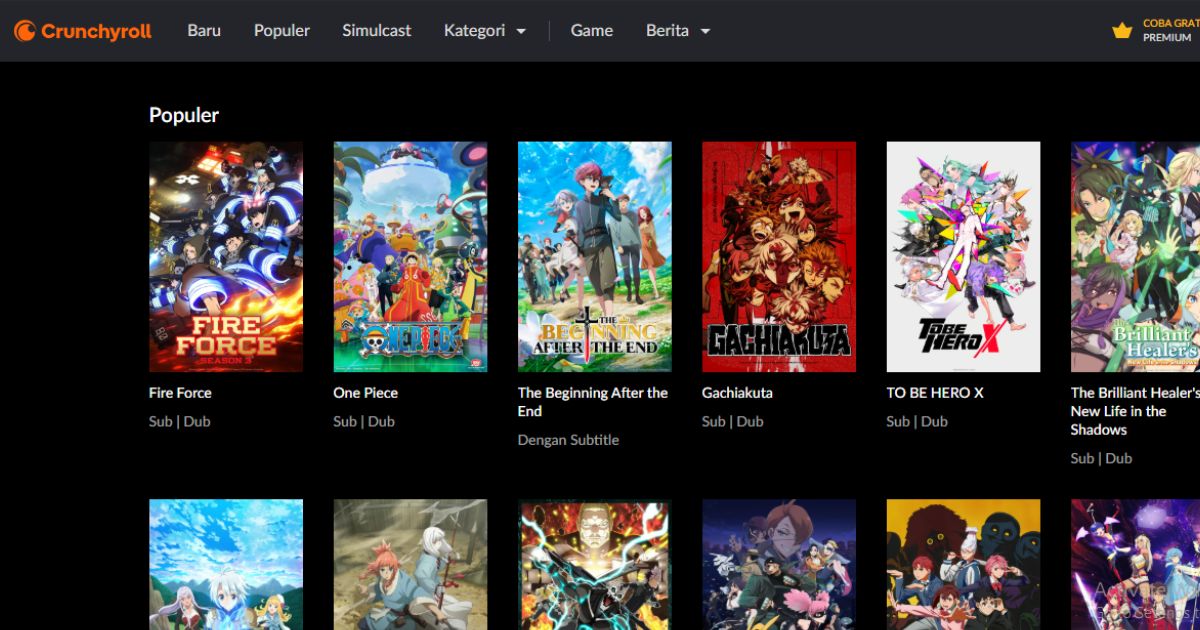Image resolution: width=1200 pixels, height=630 pixels.
Task: Click the "TO BE HERO X" title
Action: pyautogui.click(x=933, y=392)
